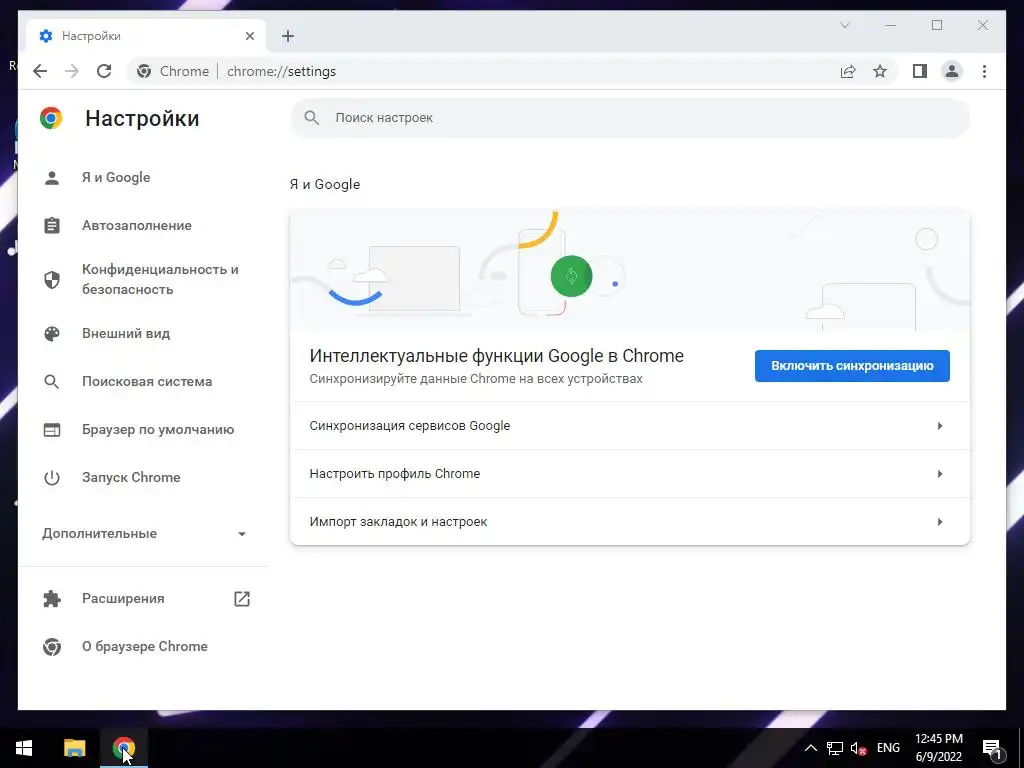Open Chrome three-dot menu
This screenshot has width=1024, height=768.
[984, 71]
